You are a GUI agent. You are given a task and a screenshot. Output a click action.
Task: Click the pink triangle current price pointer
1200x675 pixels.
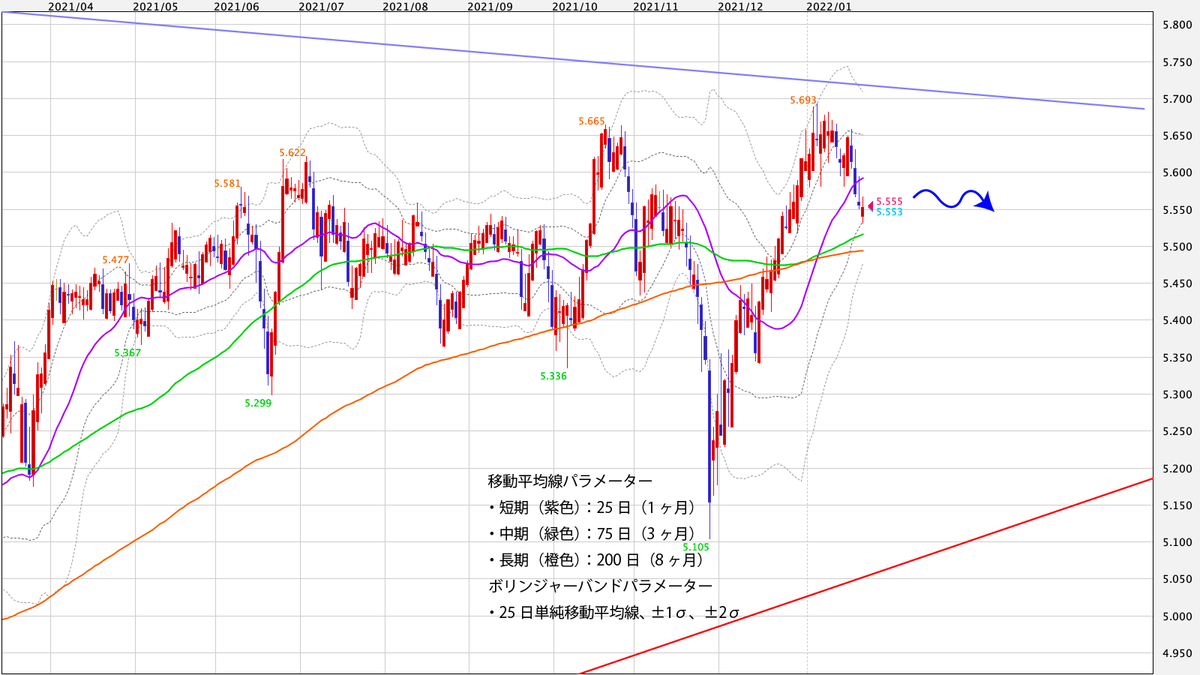pyautogui.click(x=868, y=207)
